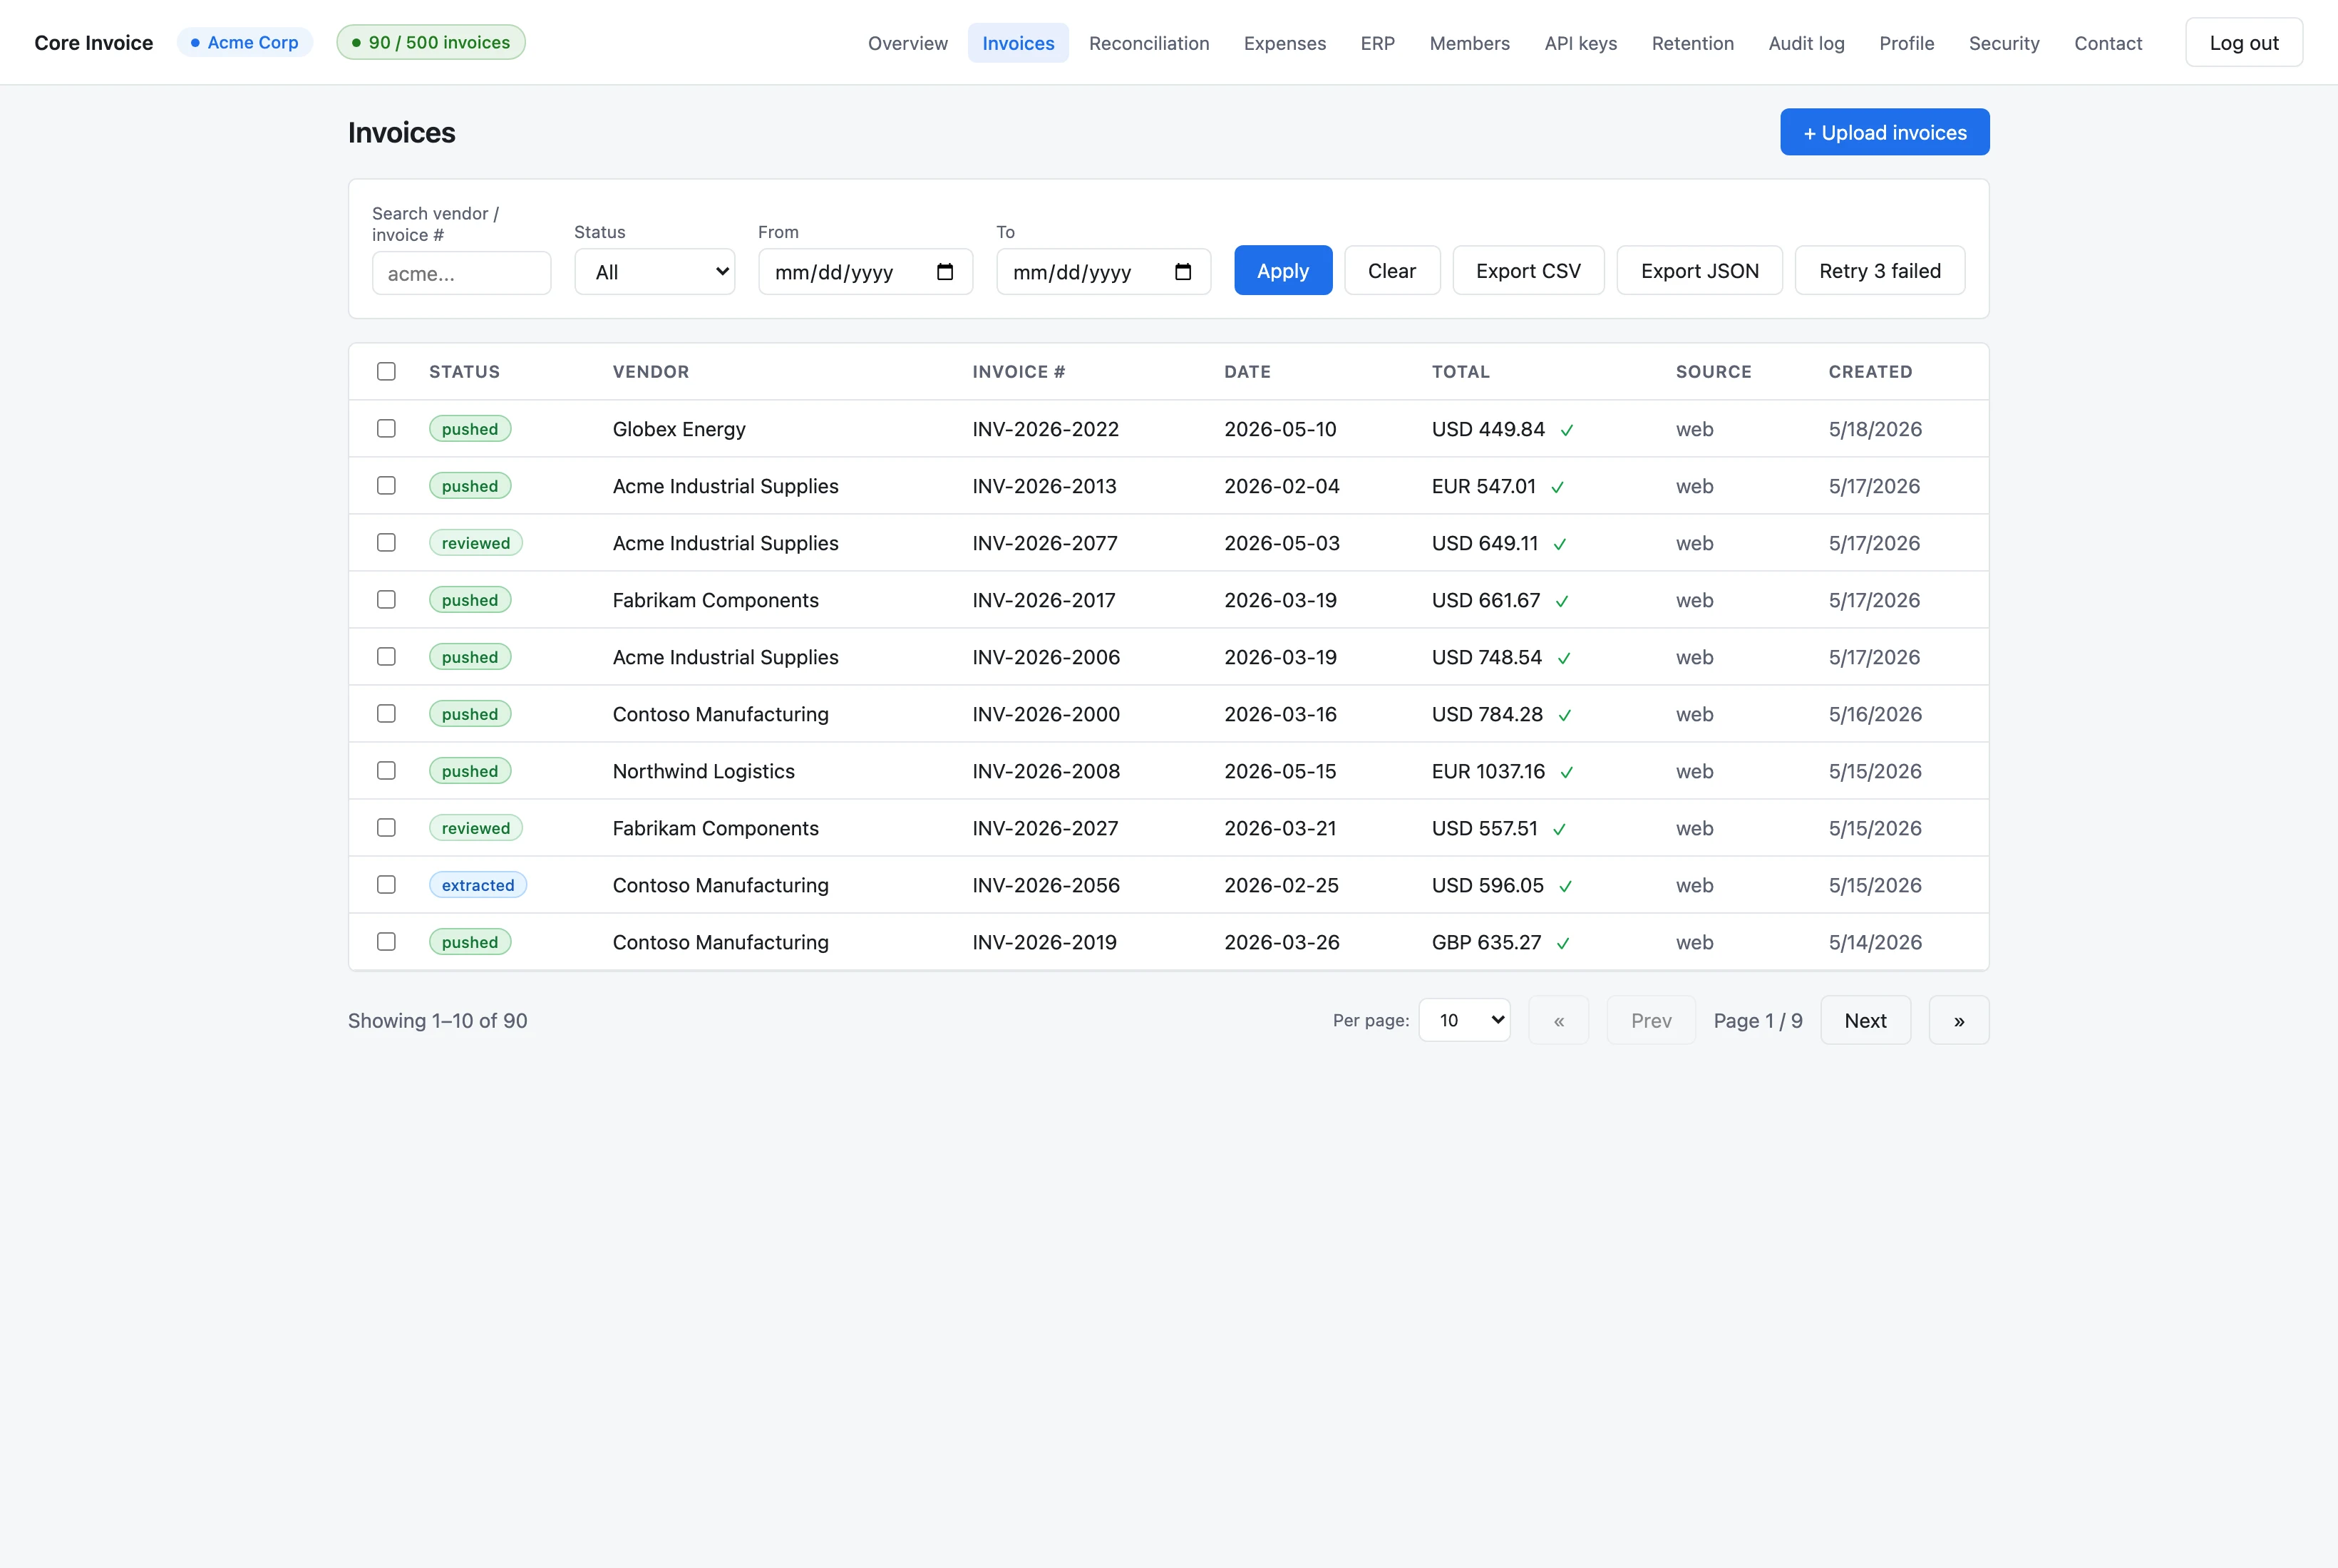
Task: Click the Core Invoice logo text
Action: point(94,43)
